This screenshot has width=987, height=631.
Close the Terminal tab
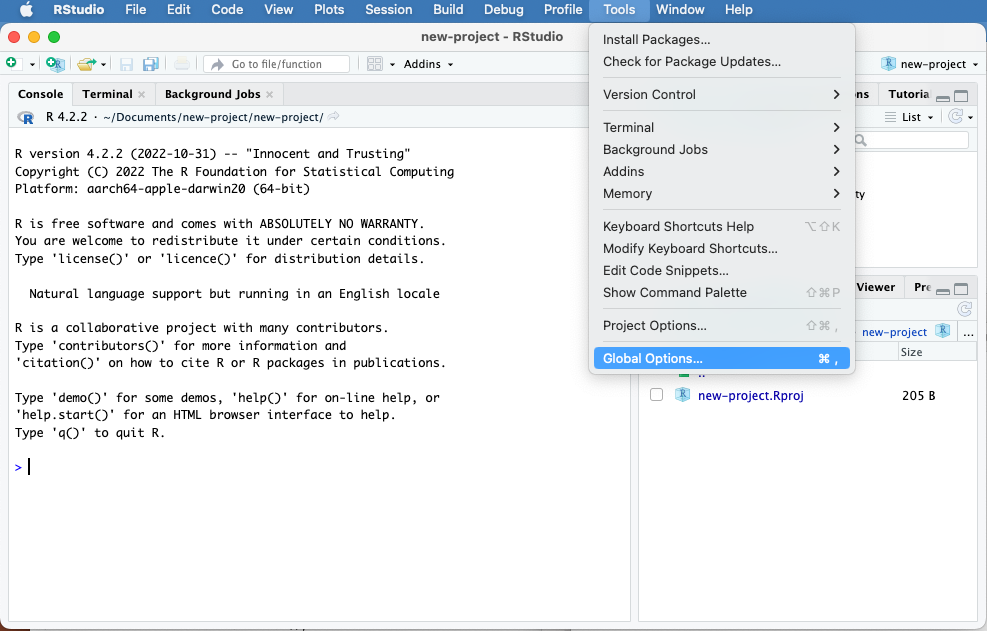coord(142,94)
